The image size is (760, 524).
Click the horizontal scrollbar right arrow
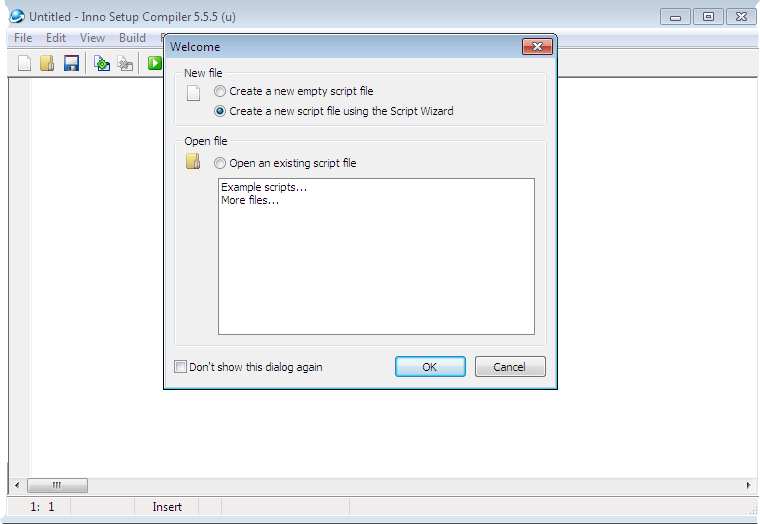(x=748, y=485)
